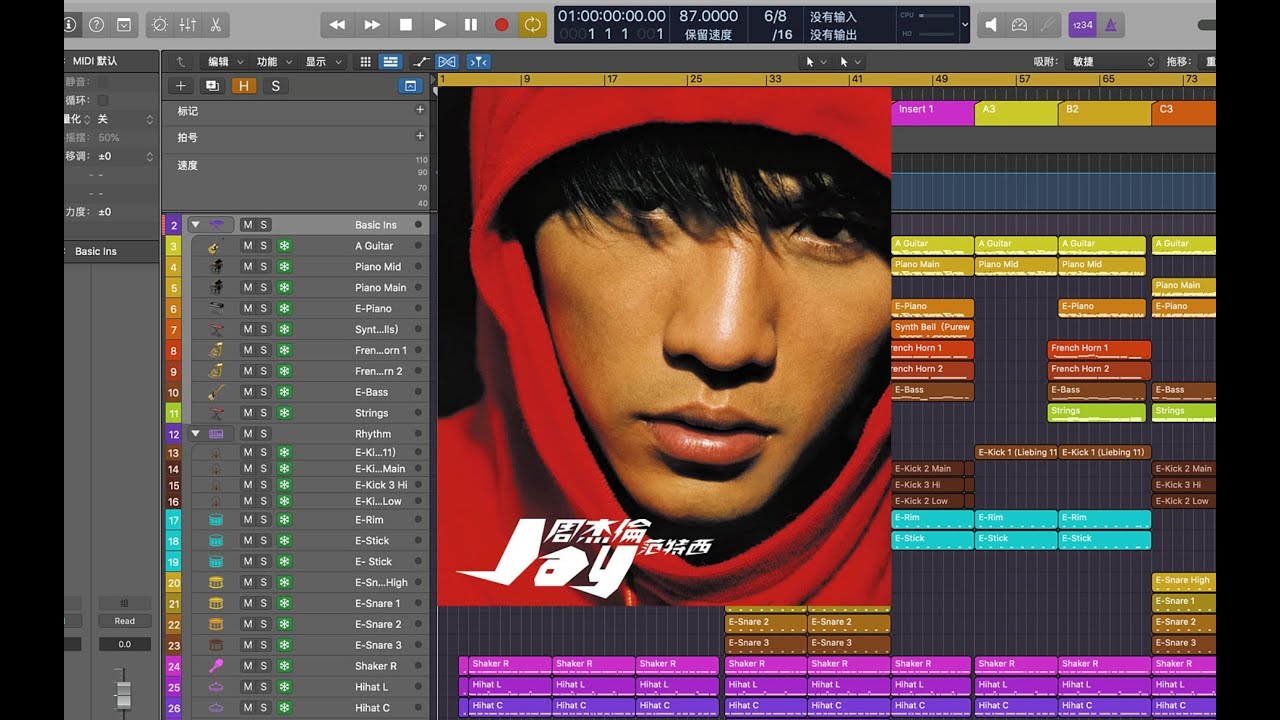Click the Rewind transport button
Screen dimensions: 1280x720
coord(338,24)
